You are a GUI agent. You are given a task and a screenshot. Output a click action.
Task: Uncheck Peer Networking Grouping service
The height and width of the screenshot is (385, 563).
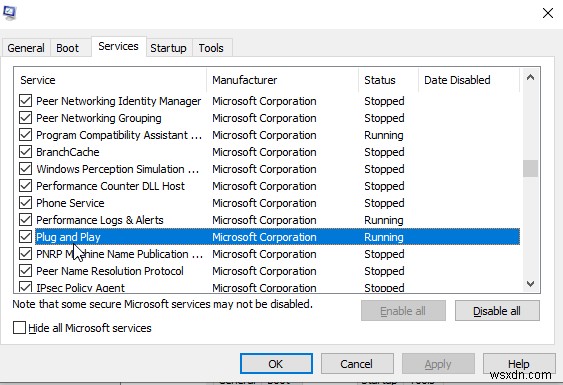[25, 118]
